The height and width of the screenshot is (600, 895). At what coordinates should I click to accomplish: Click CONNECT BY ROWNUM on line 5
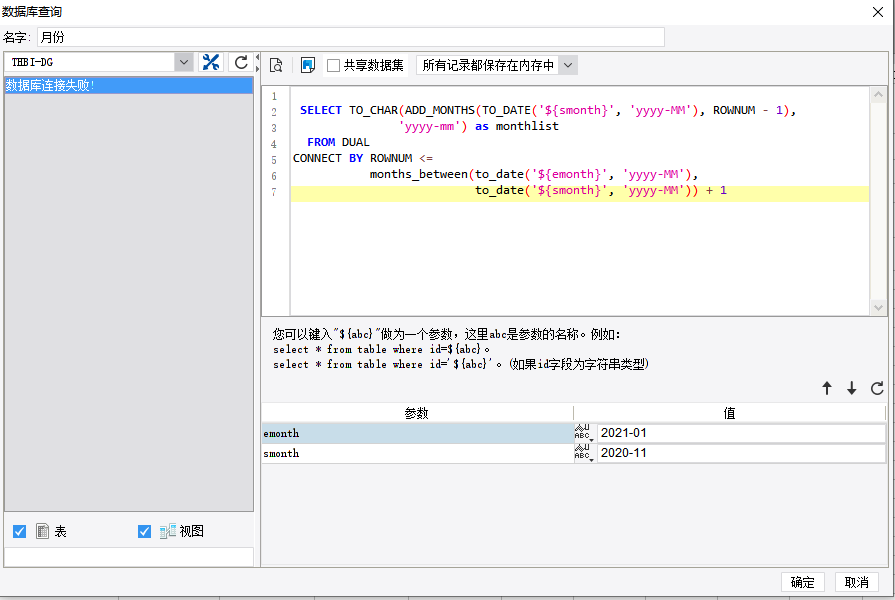tap(352, 158)
